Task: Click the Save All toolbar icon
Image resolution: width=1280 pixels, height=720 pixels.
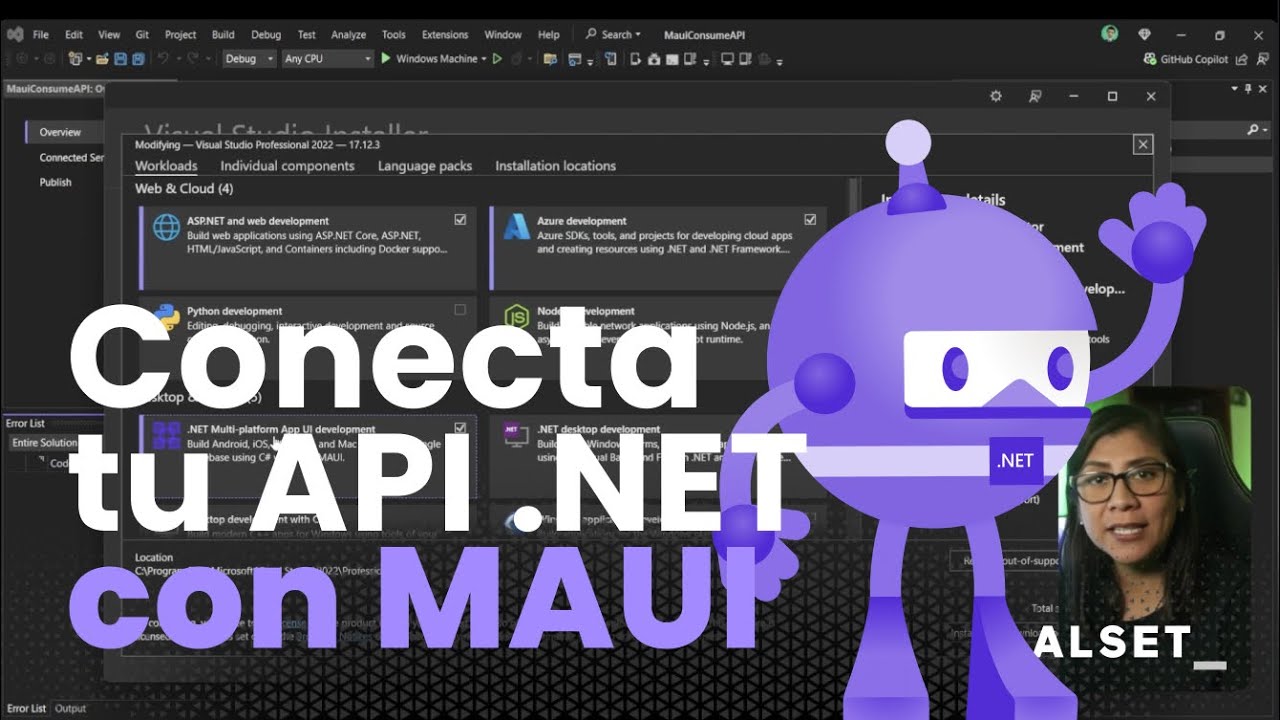Action: tap(138, 59)
